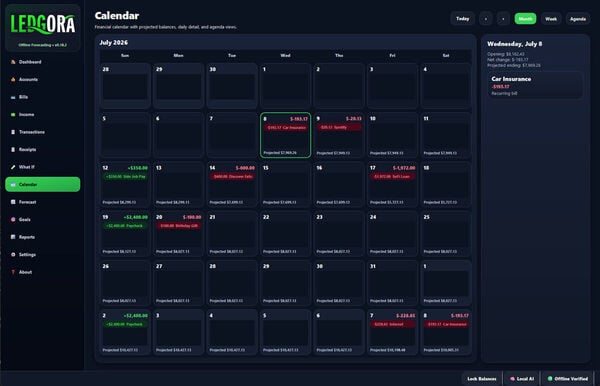
Task: Open the Reports chart icon
Action: pos(13,237)
